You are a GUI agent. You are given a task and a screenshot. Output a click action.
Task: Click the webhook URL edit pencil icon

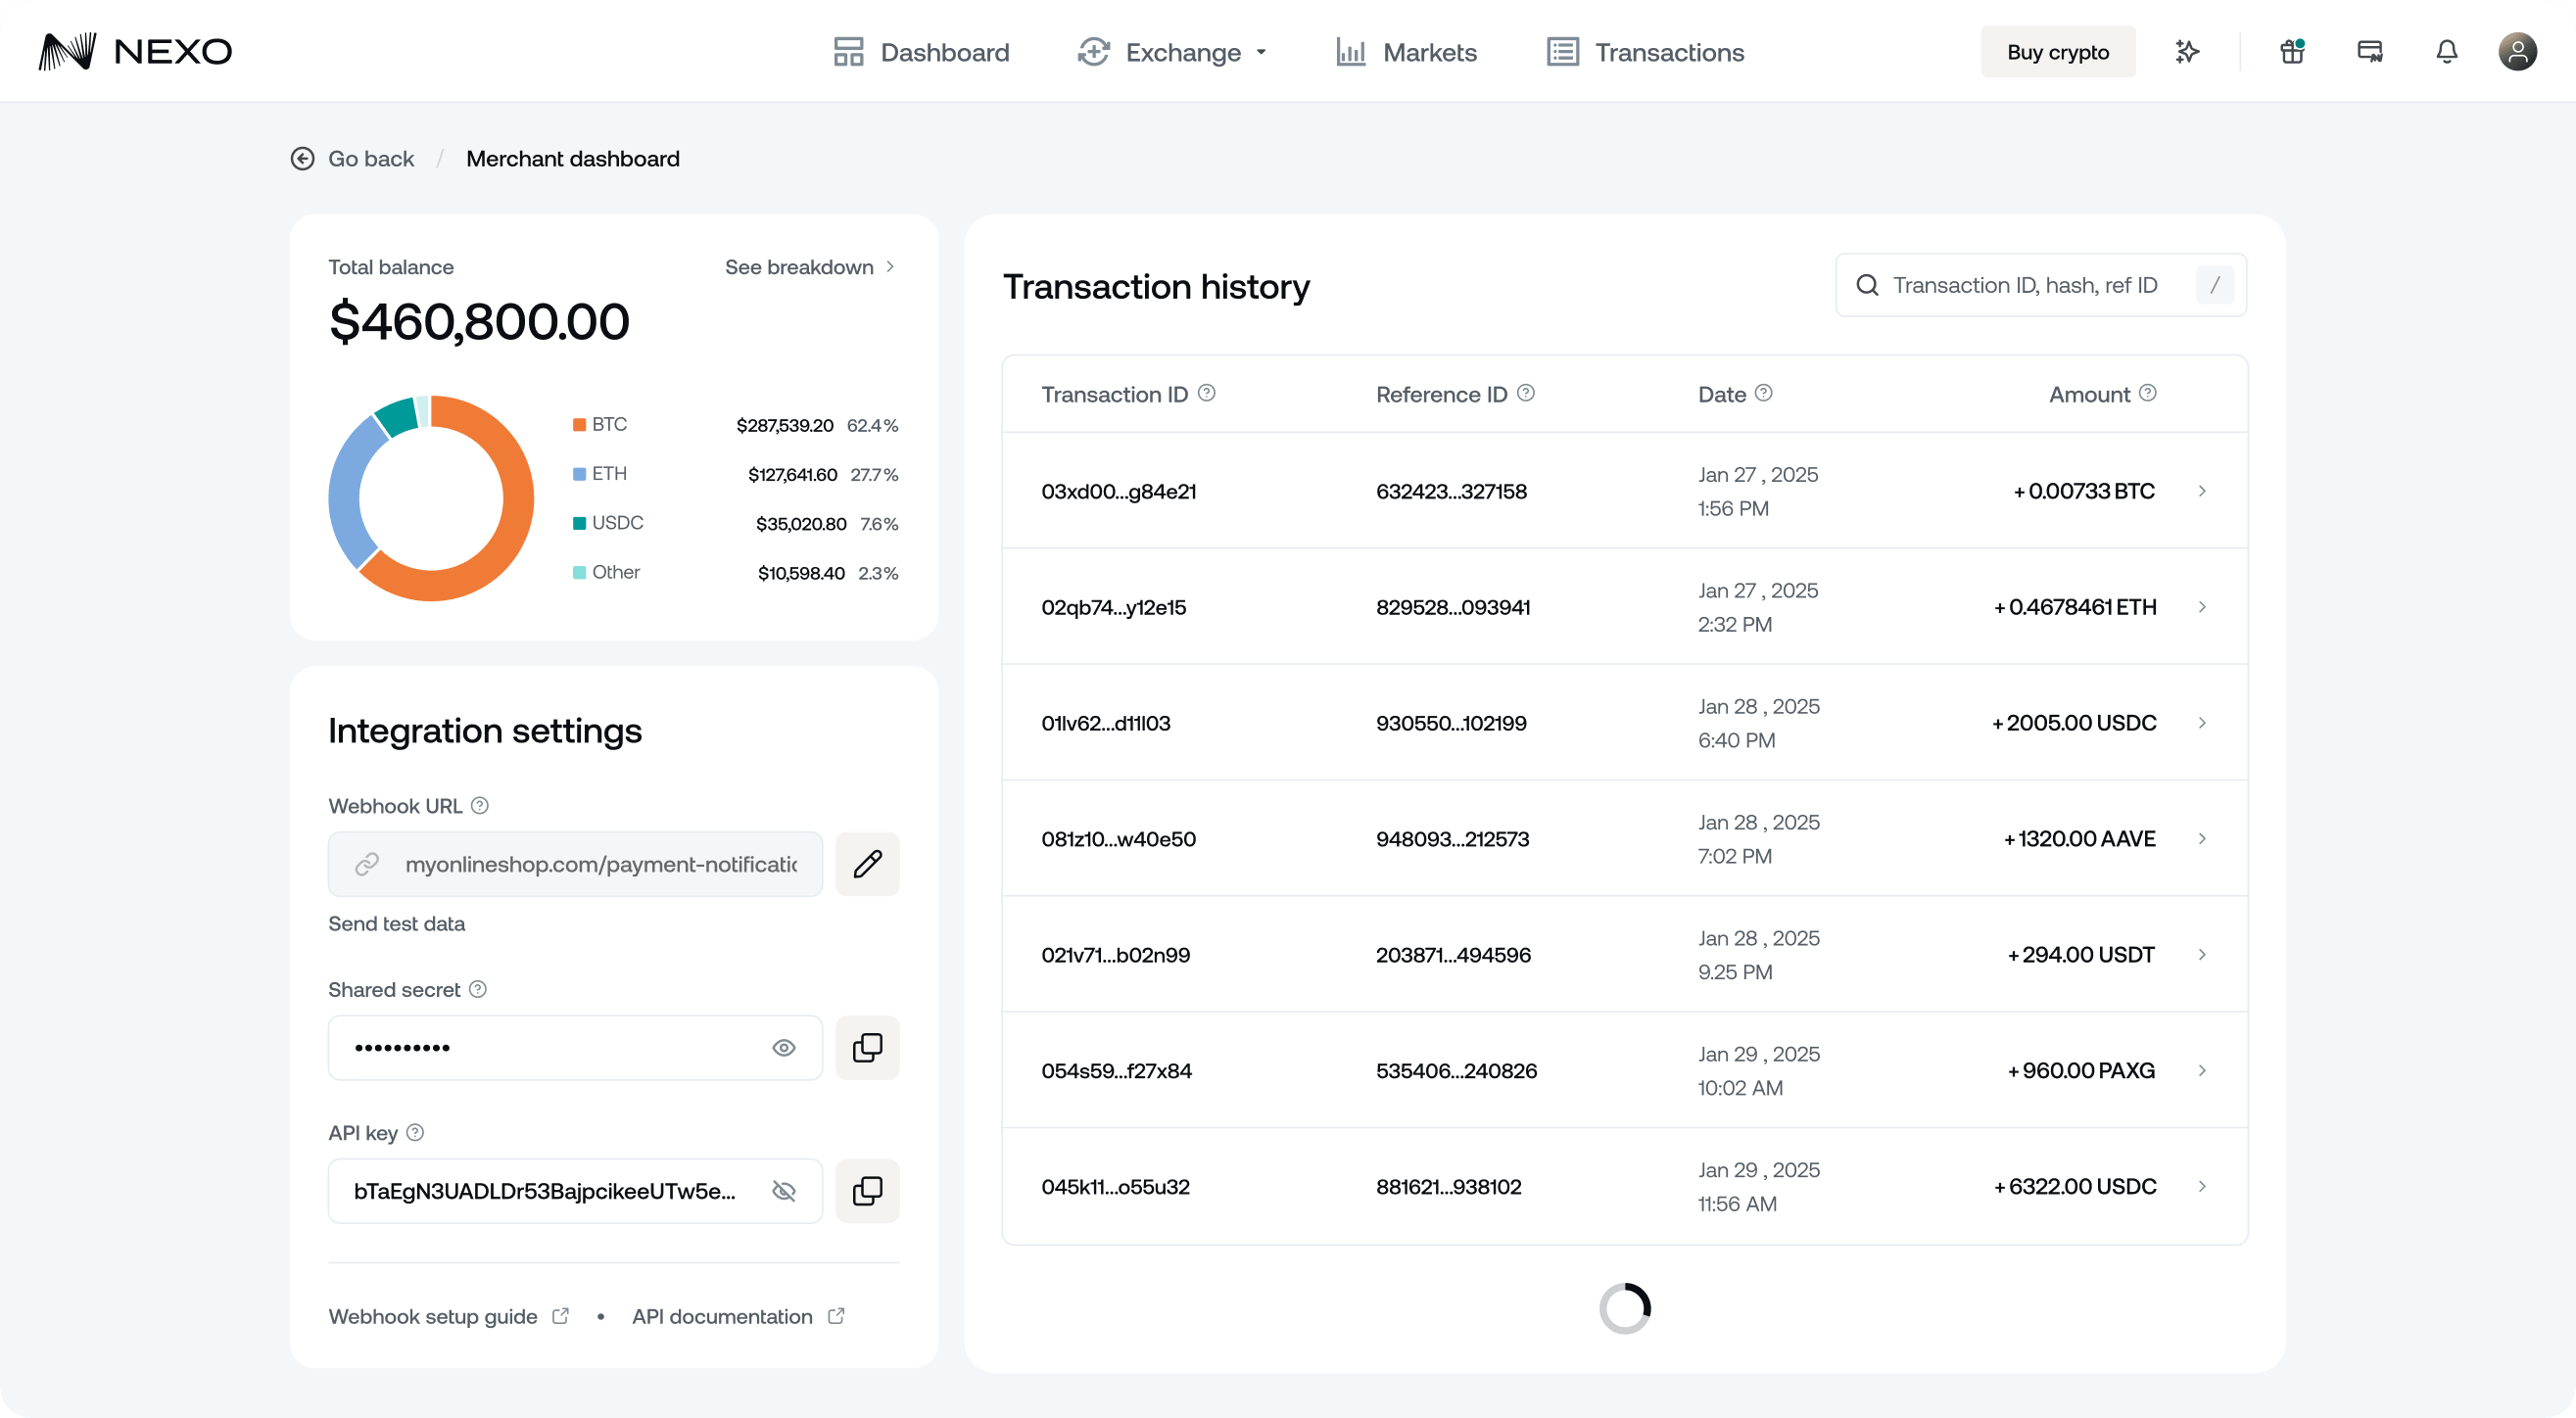[867, 864]
